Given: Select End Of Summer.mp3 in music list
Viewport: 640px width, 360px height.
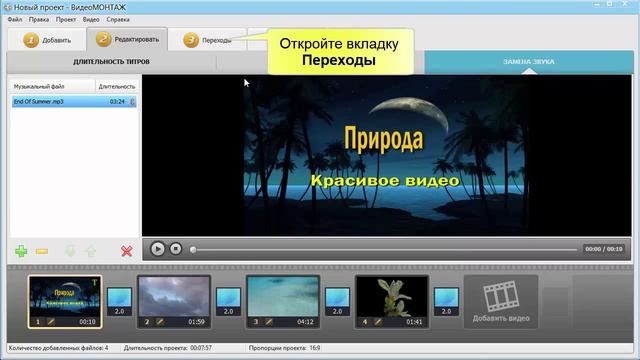Looking at the screenshot, I should [x=74, y=102].
